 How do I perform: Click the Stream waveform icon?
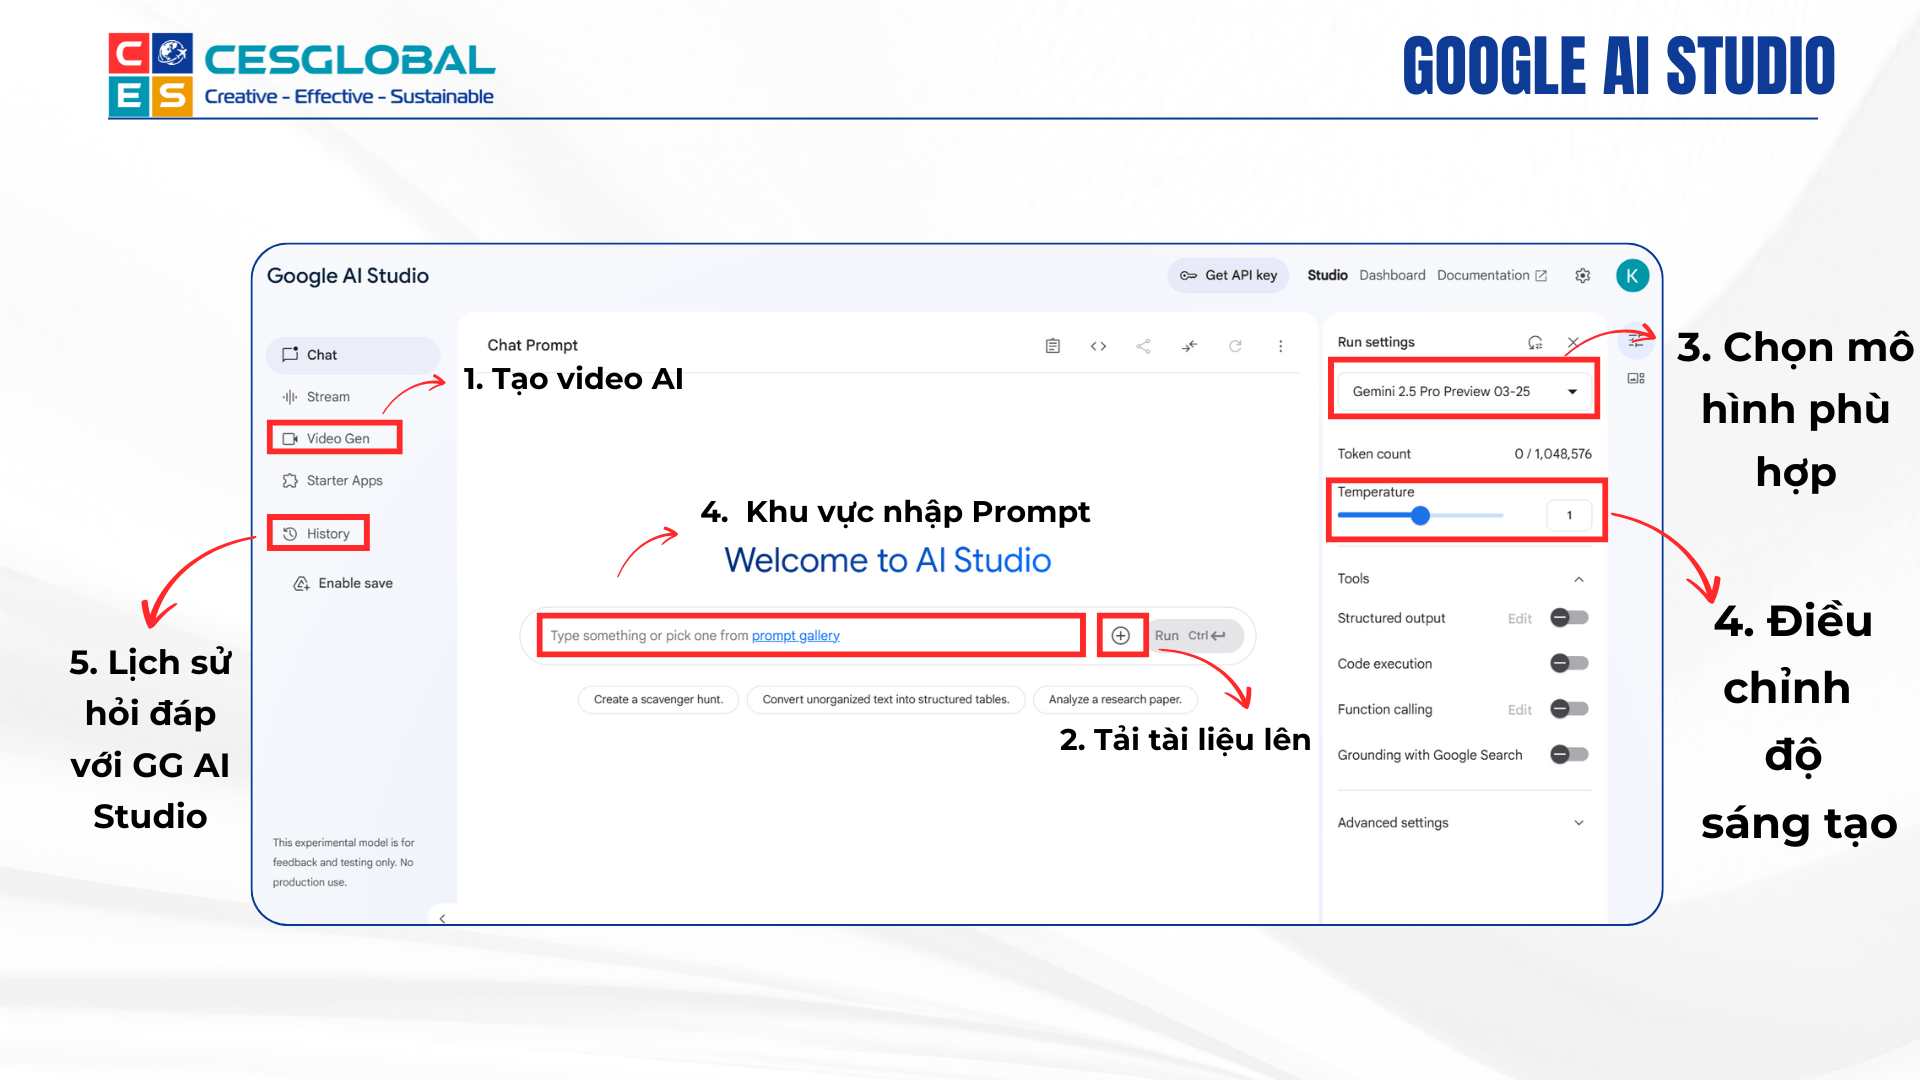pyautogui.click(x=290, y=397)
